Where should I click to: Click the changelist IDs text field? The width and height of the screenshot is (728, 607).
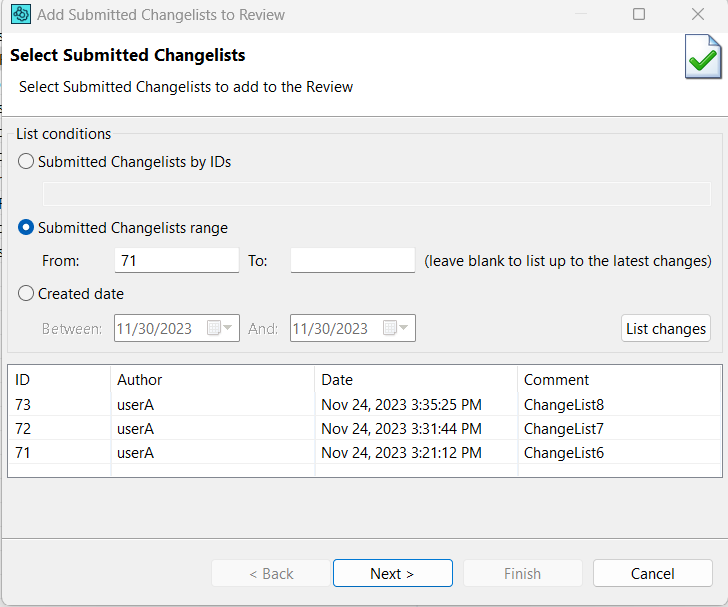point(377,194)
